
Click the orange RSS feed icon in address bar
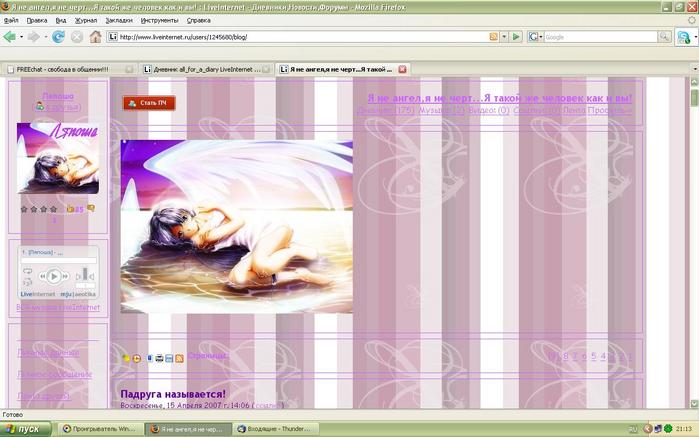(x=493, y=37)
